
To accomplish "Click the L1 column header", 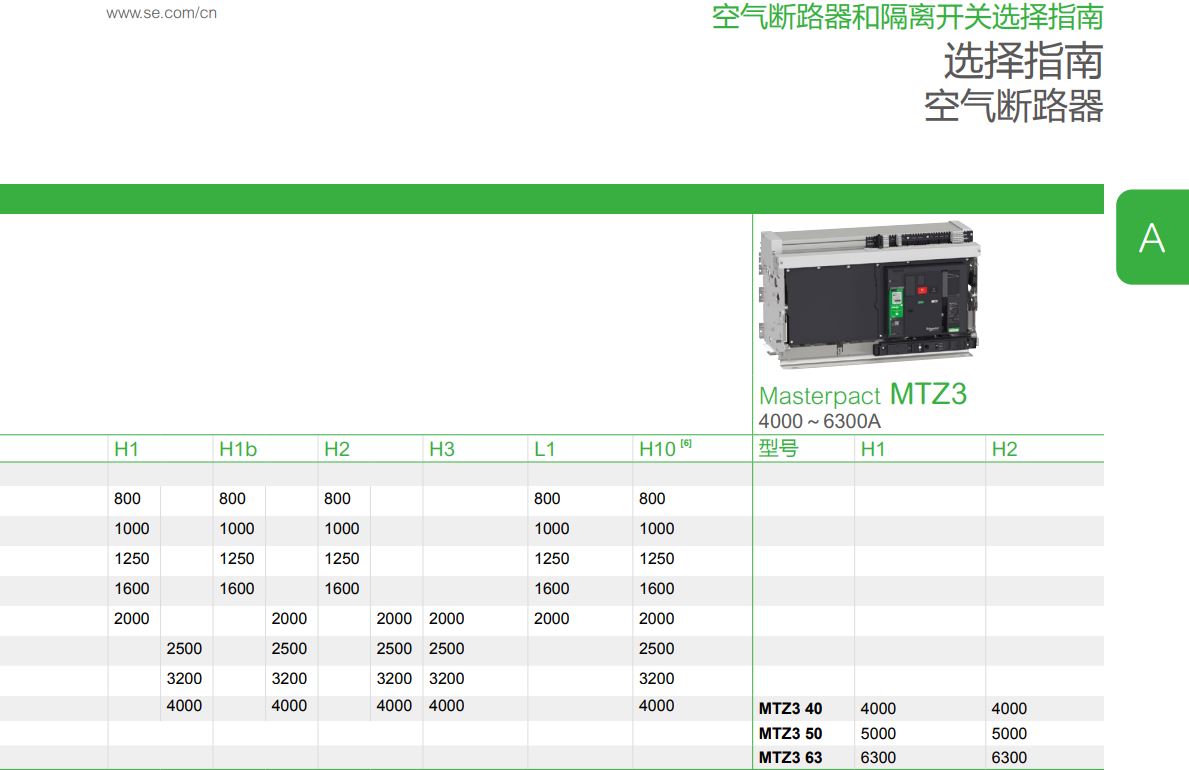I will (x=544, y=449).
